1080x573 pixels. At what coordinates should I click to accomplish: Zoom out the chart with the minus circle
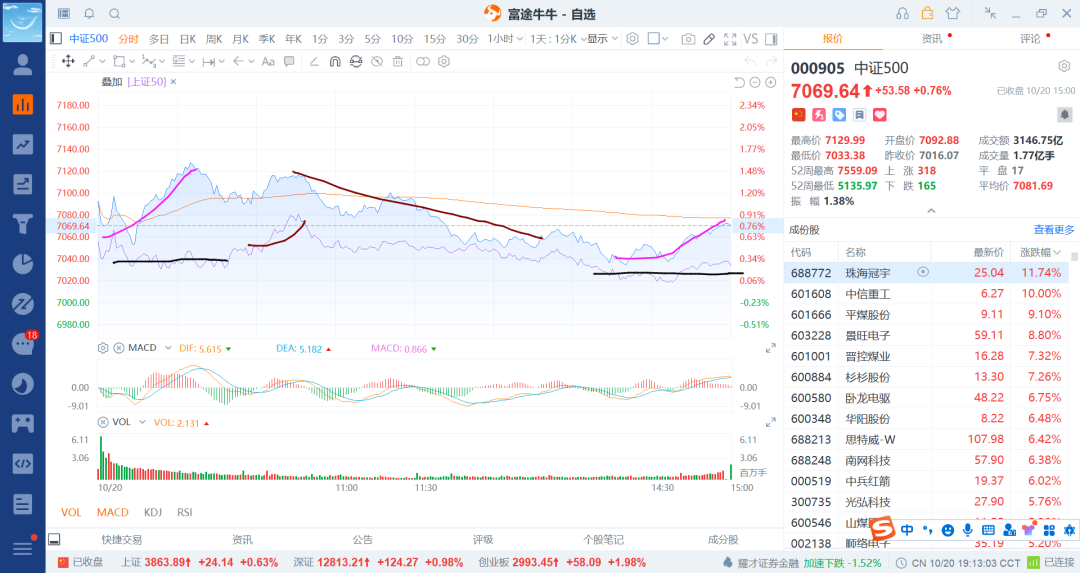pos(755,83)
